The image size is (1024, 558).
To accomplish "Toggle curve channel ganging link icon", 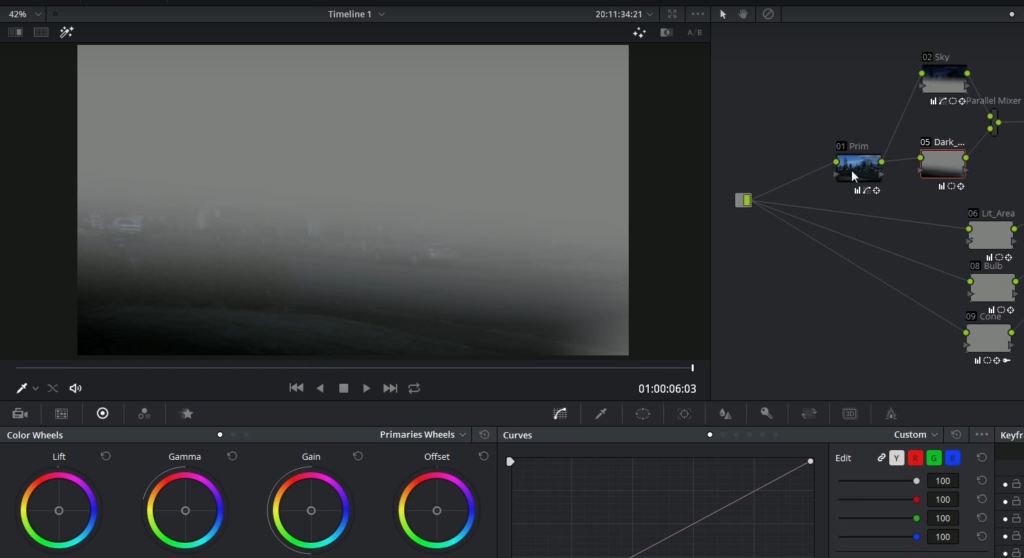I will point(881,458).
